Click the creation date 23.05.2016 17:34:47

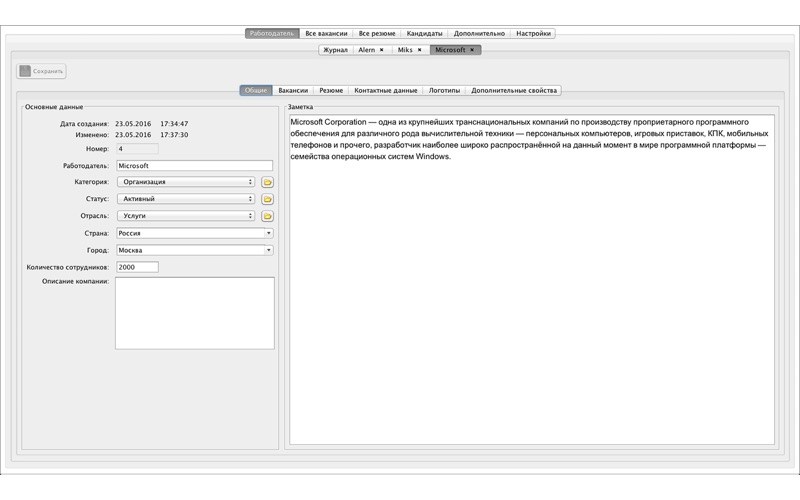[x=152, y=124]
